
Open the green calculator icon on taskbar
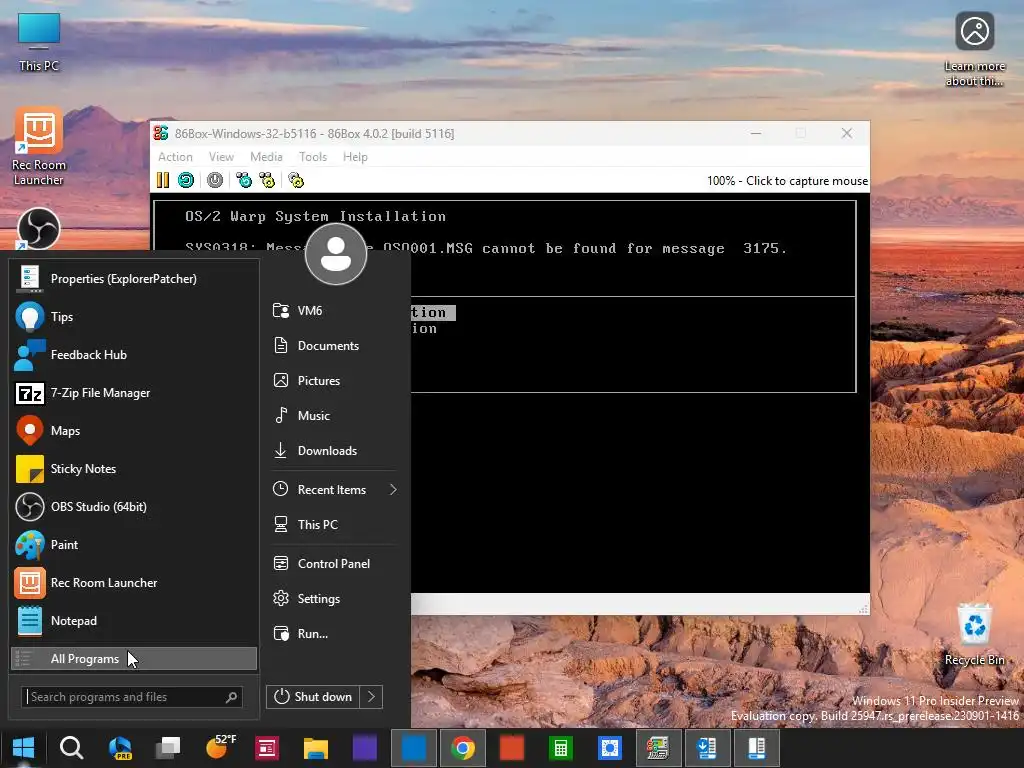[560, 748]
